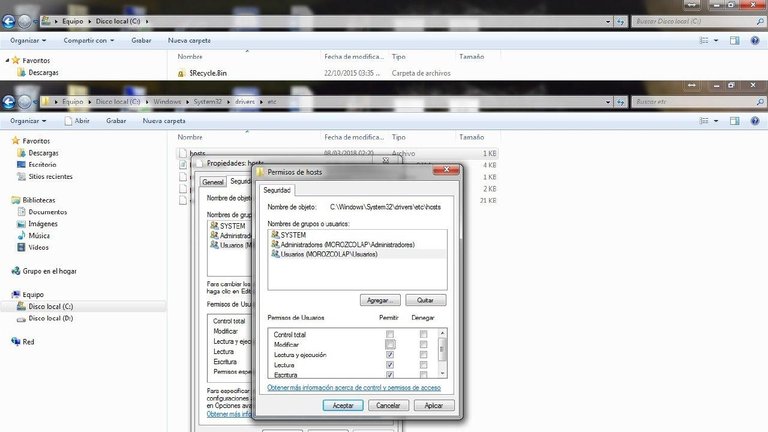Viewport: 768px width, 432px height.
Task: Click Grabar in etc window toolbar
Action: [x=116, y=120]
